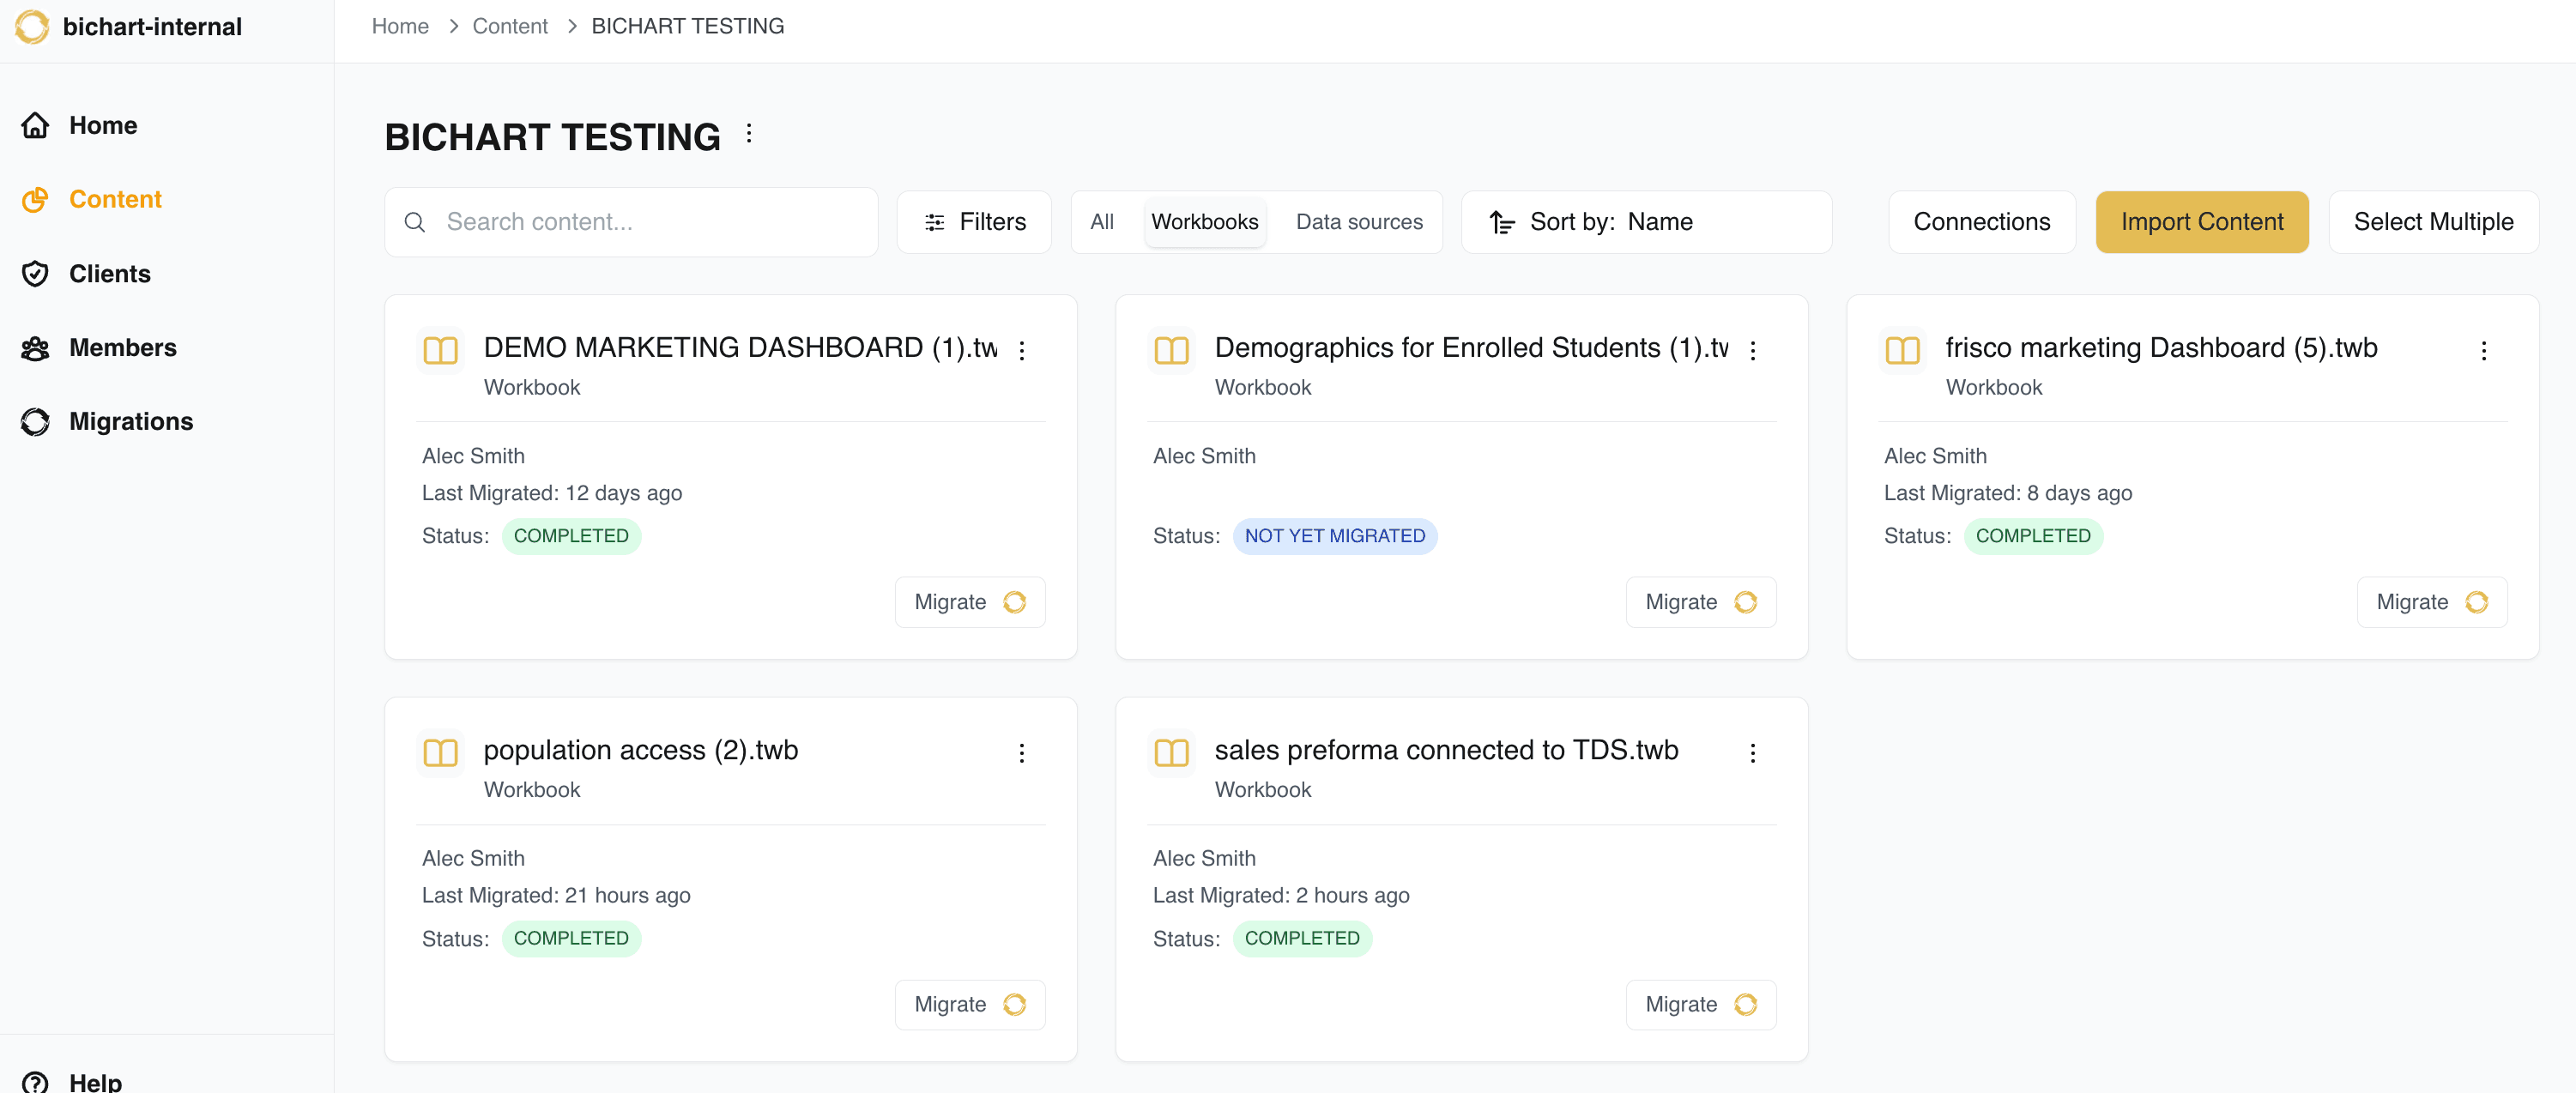
Task: Open the Connections page
Action: 1981,222
